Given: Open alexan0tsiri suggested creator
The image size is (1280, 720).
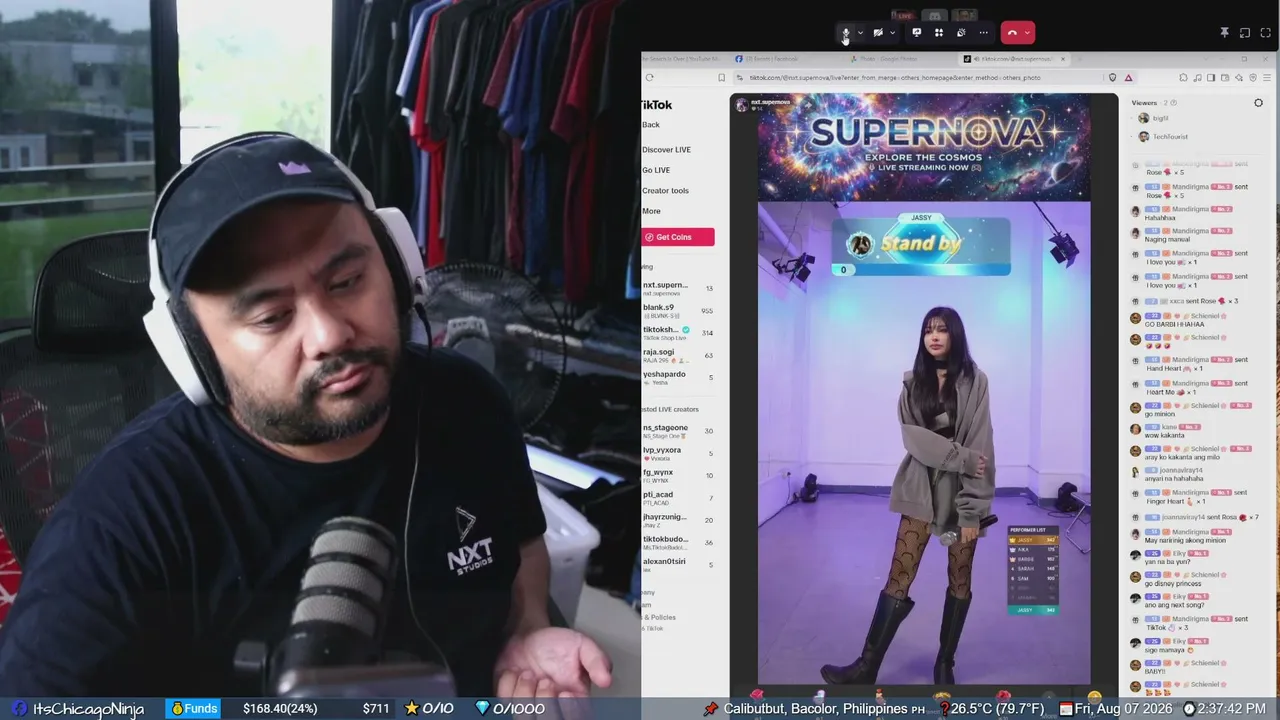Looking at the screenshot, I should 678,564.
